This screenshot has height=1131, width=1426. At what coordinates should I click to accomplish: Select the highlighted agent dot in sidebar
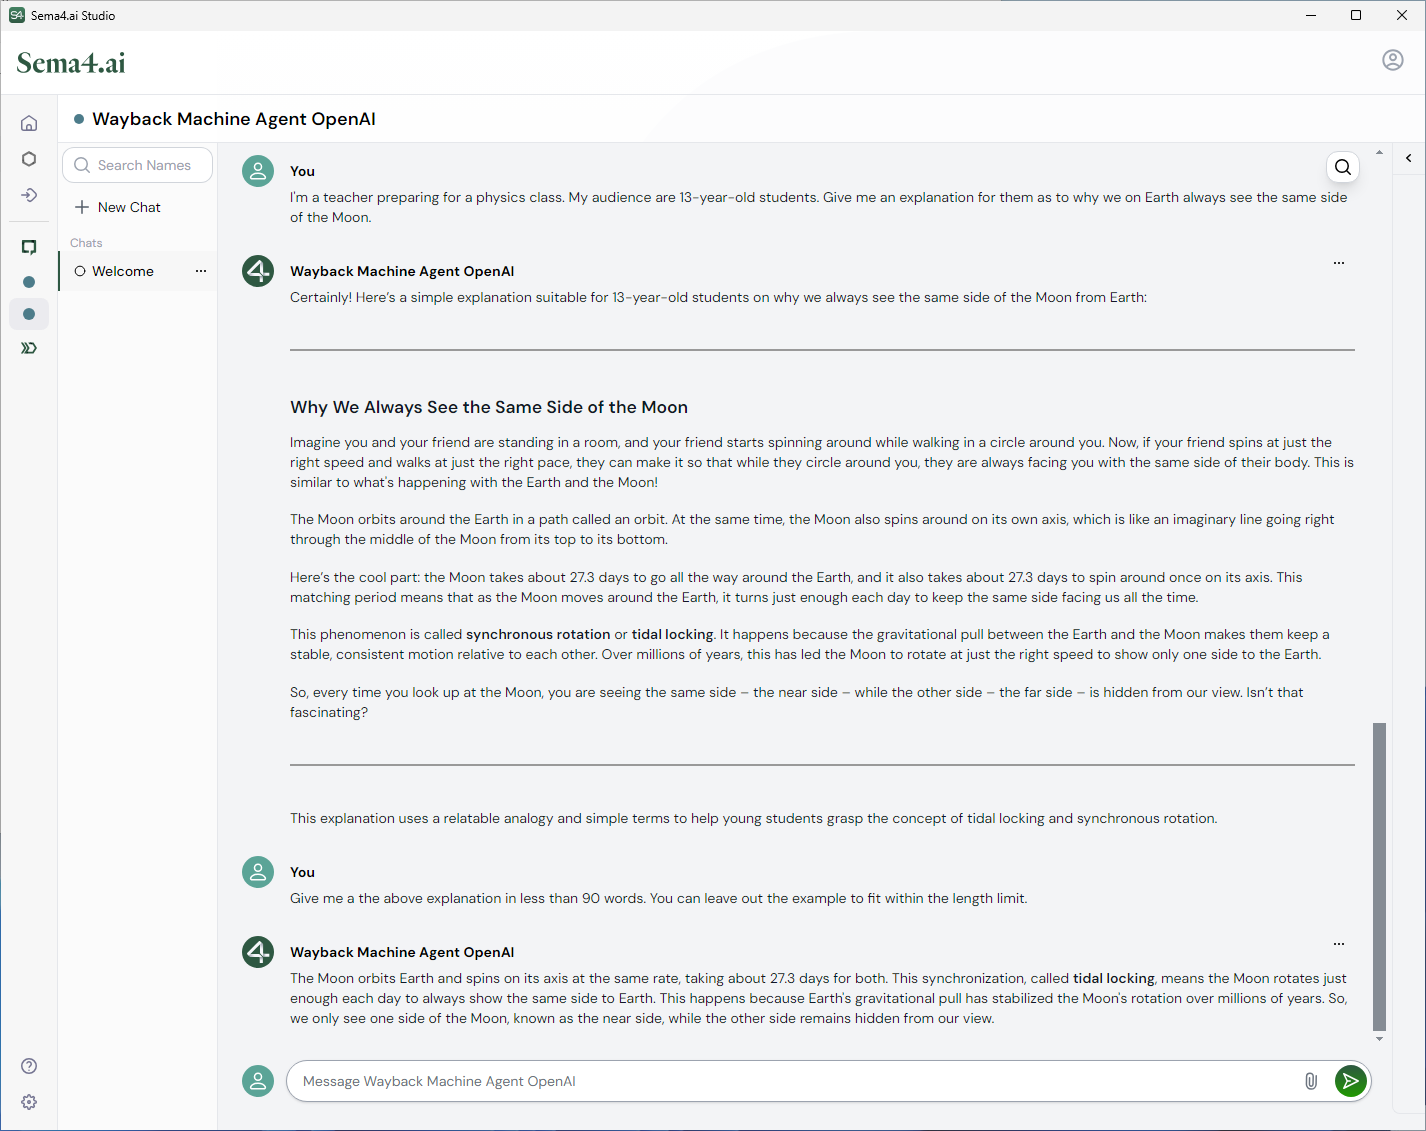29,314
